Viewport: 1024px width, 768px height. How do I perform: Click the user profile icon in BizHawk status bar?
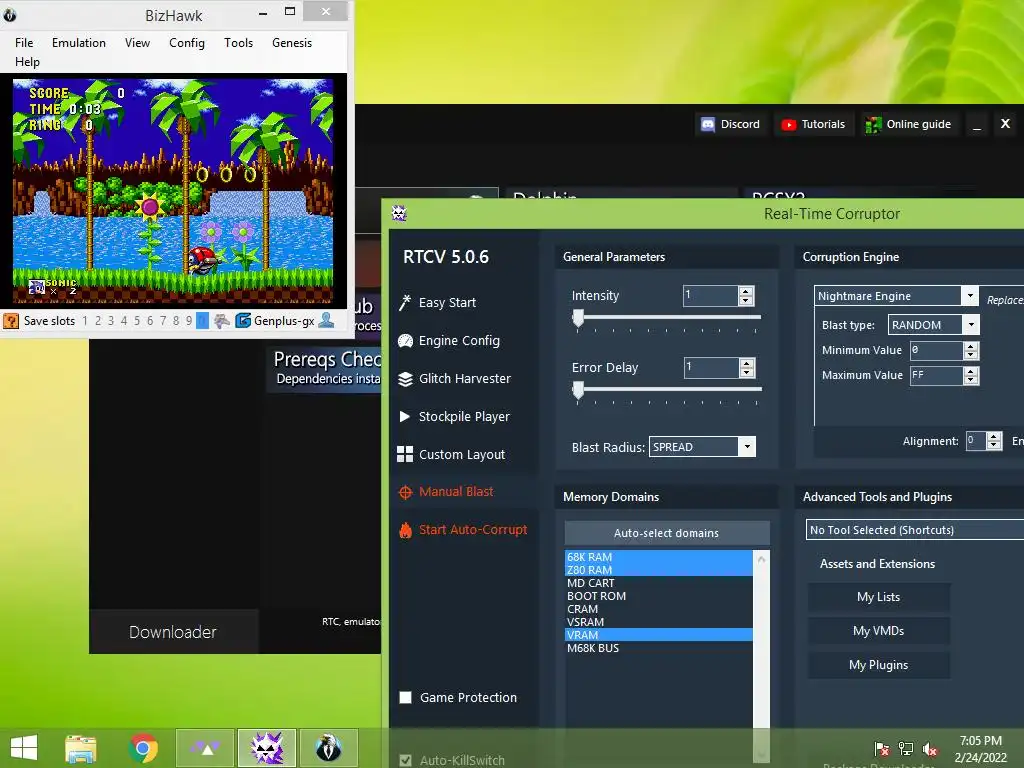(x=327, y=320)
